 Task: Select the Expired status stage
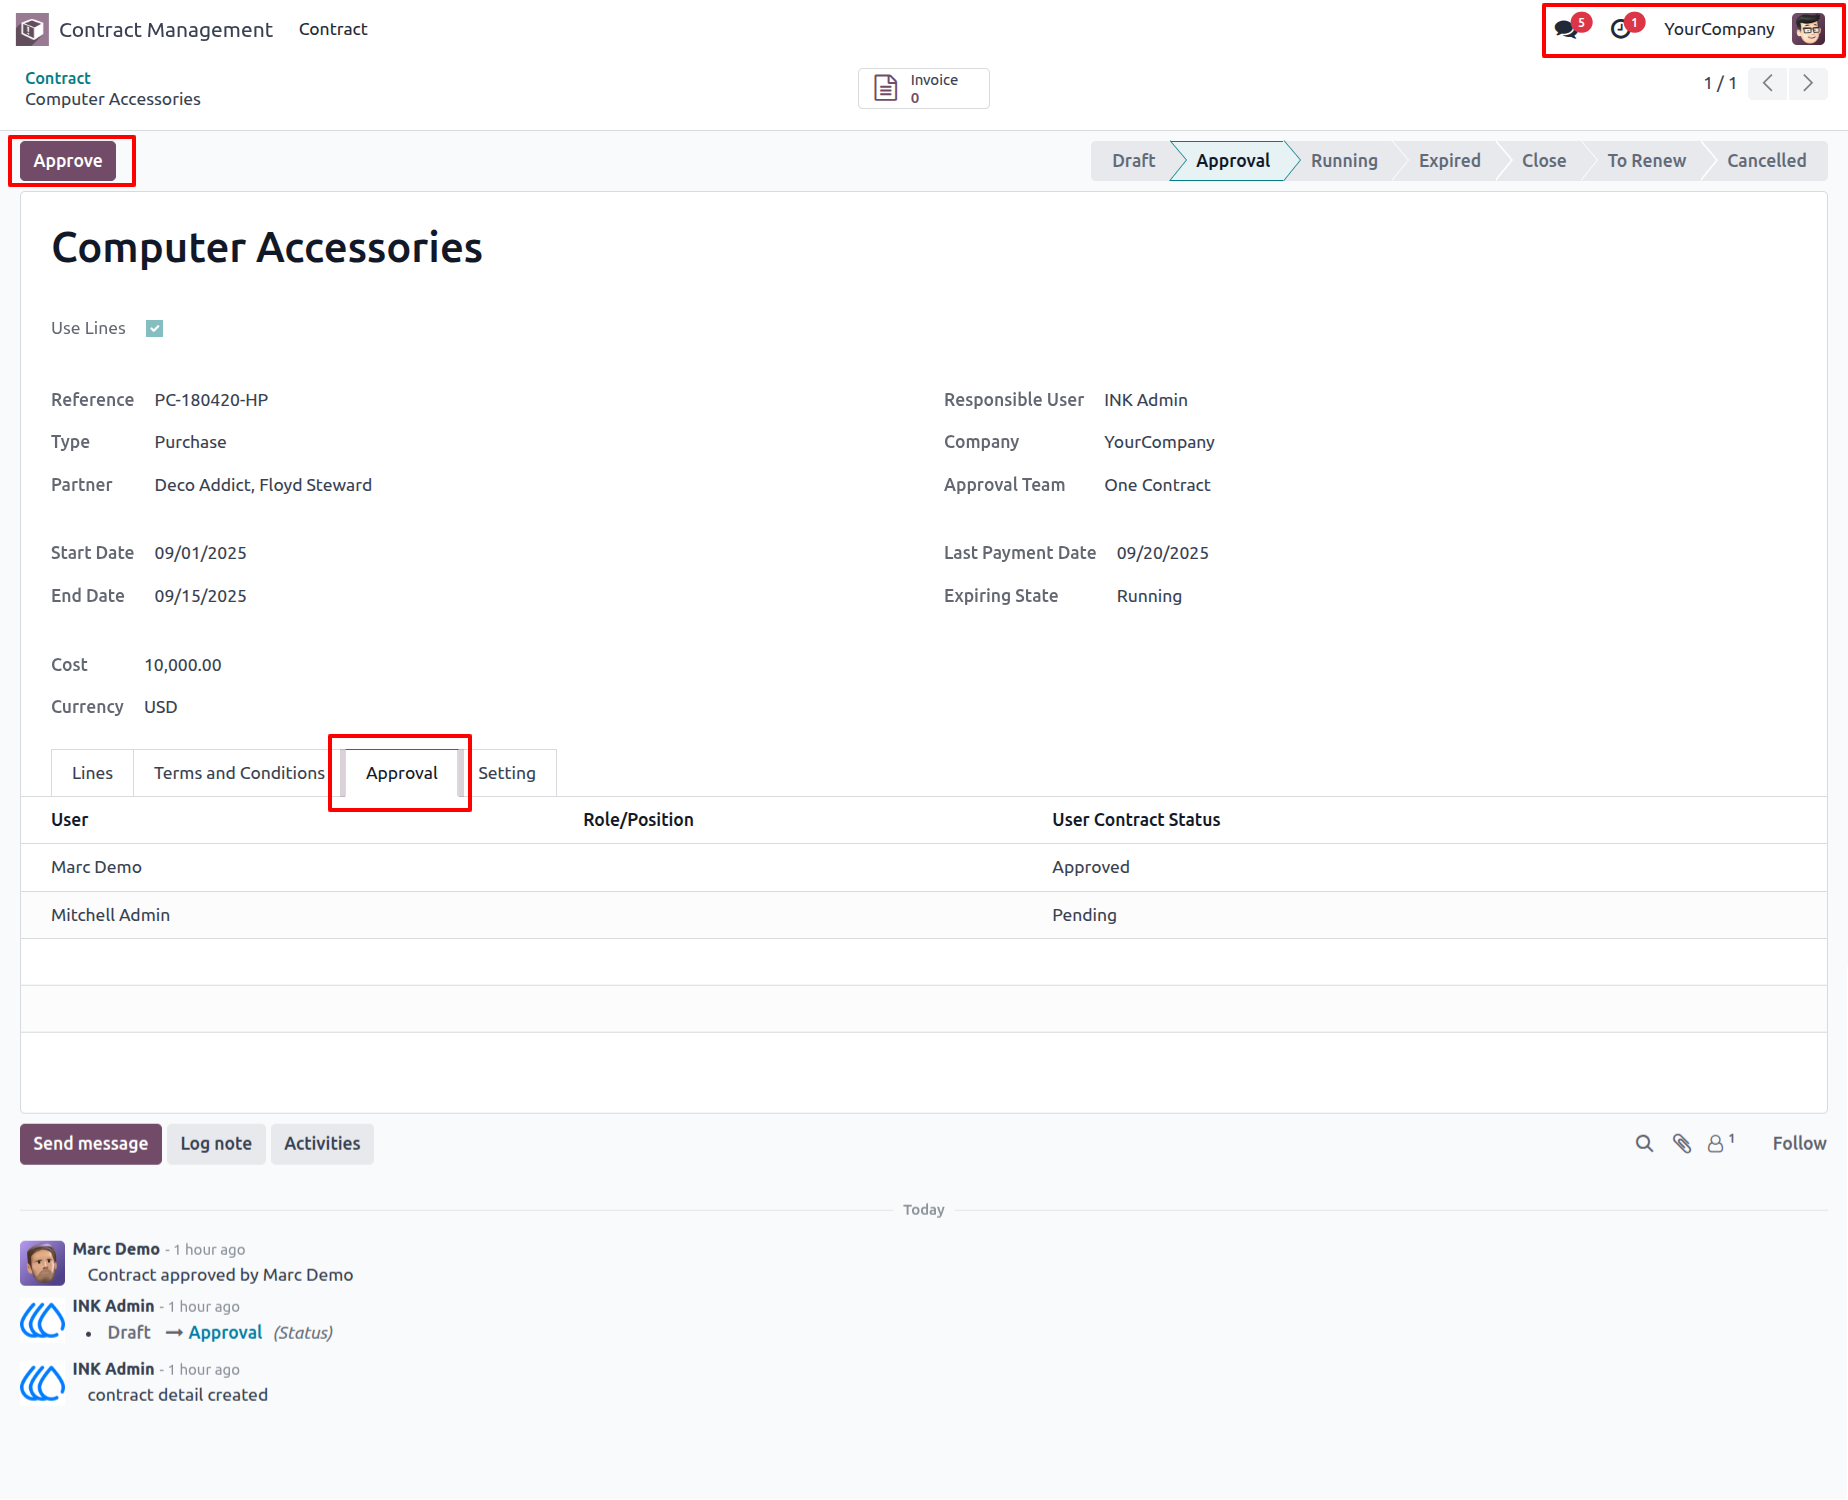tap(1449, 161)
